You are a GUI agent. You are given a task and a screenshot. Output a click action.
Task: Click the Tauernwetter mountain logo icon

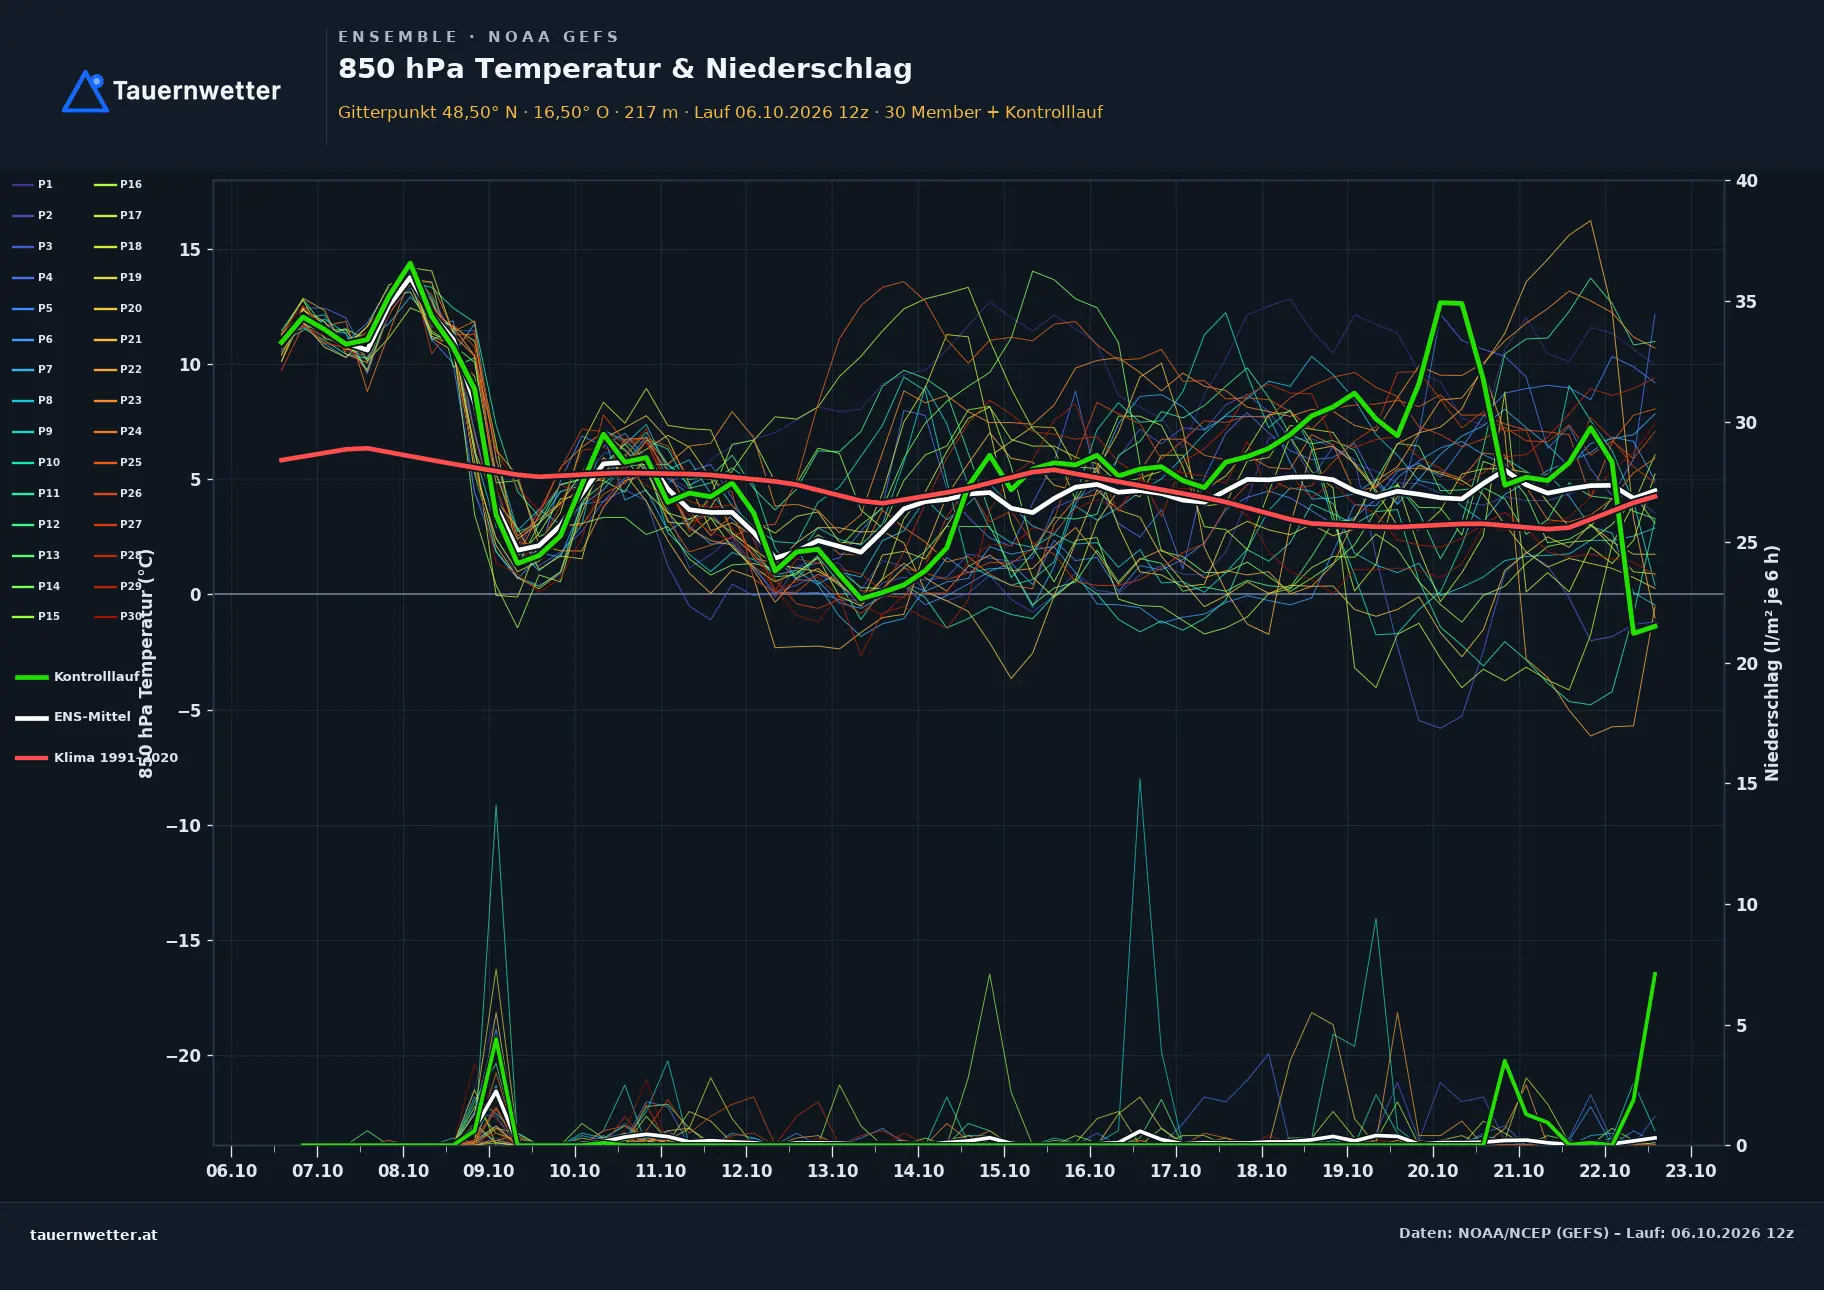[x=85, y=91]
